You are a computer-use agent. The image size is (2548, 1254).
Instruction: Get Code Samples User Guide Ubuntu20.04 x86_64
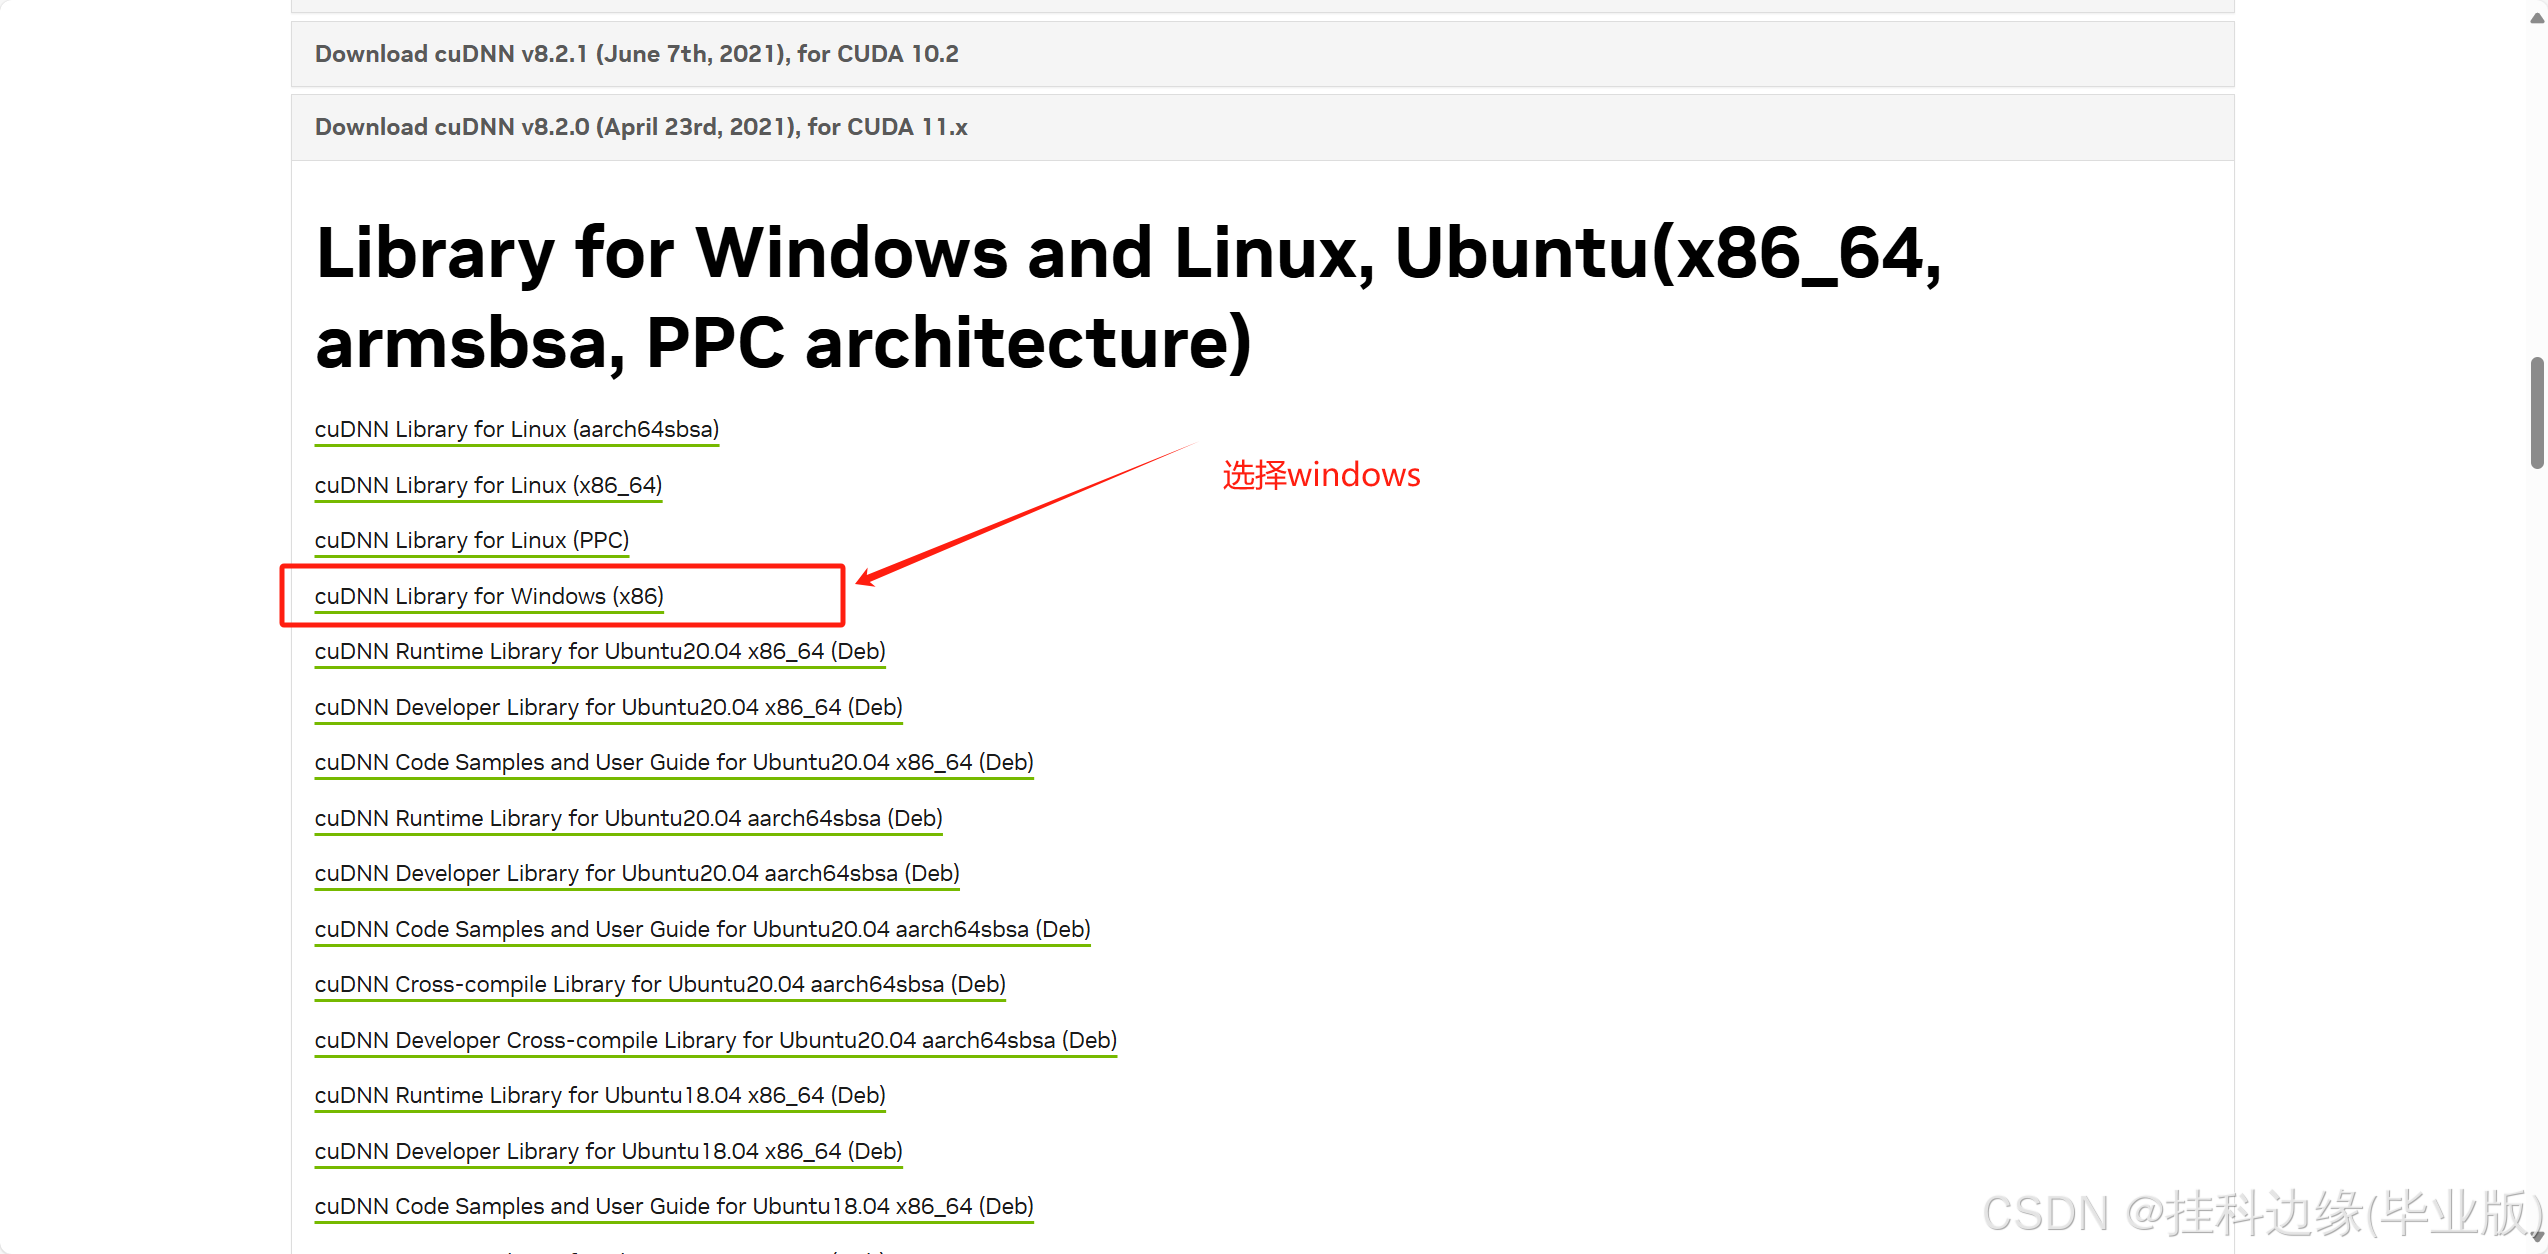(673, 762)
